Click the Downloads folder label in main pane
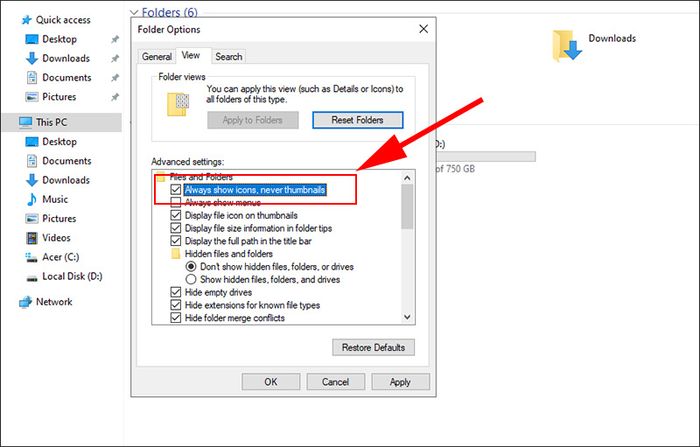Viewport: 700px width, 447px height. [612, 38]
